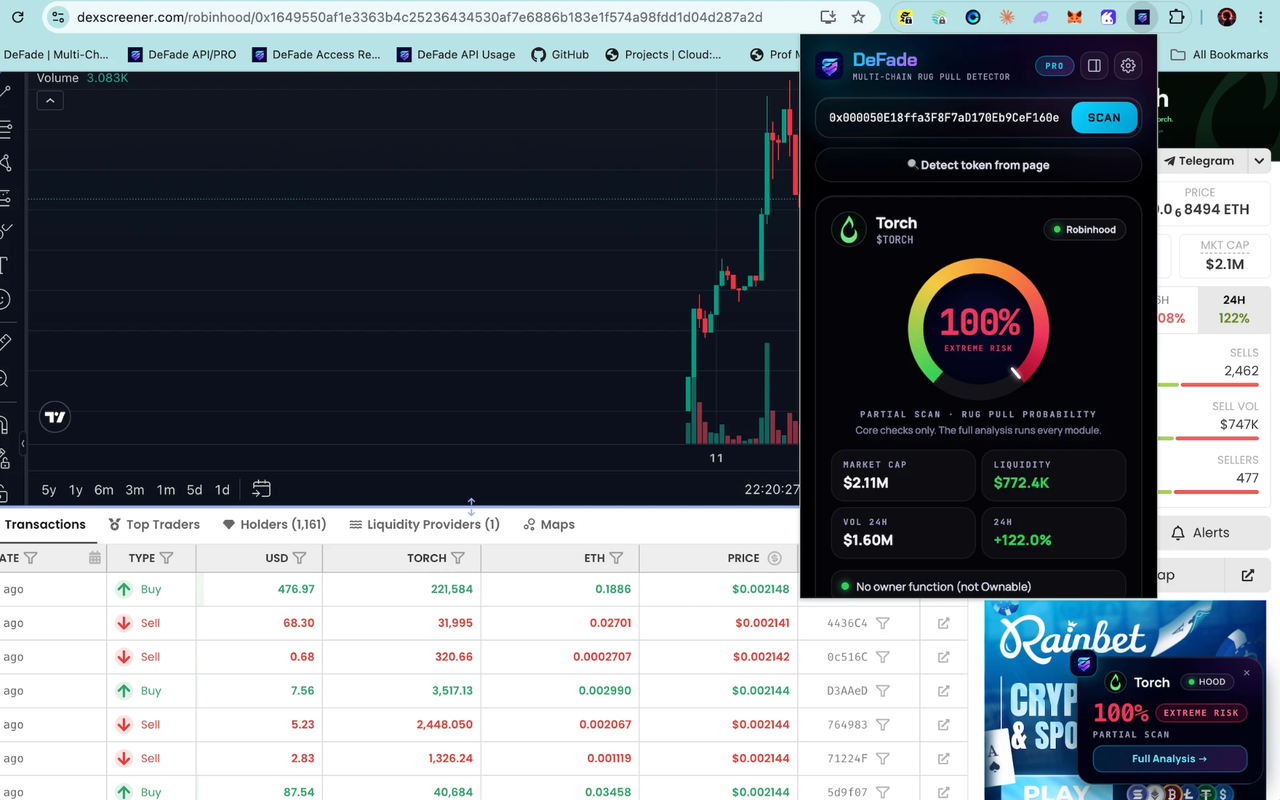1280x800 pixels.
Task: Toggle PRICE column currency dollar icon
Action: (774, 558)
